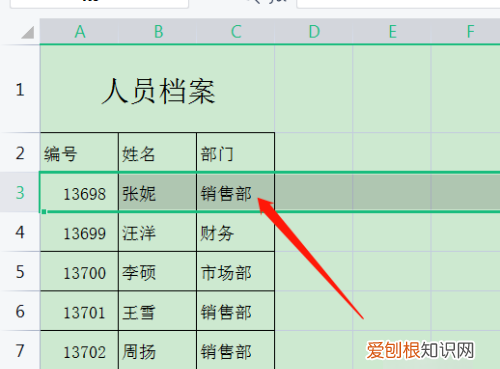Viewport: 500px width, 369px height.
Task: Select row 7 header
Action: coord(20,350)
